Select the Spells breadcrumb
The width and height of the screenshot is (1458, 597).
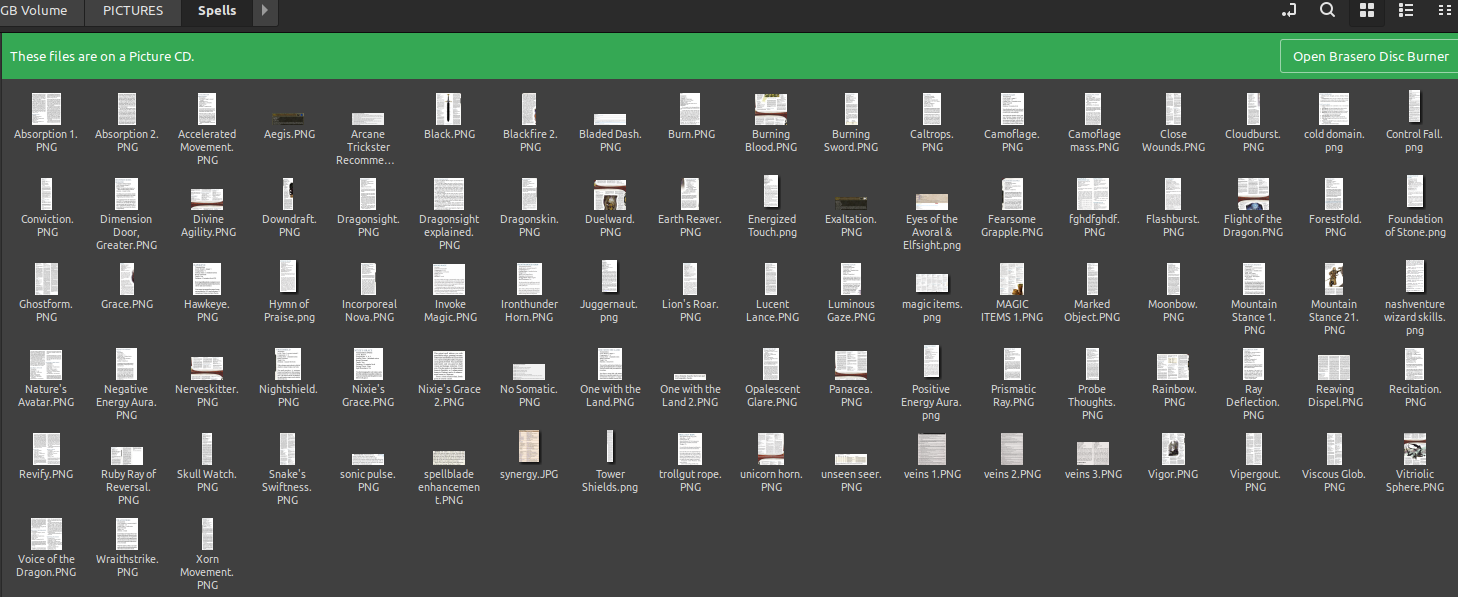pos(217,11)
